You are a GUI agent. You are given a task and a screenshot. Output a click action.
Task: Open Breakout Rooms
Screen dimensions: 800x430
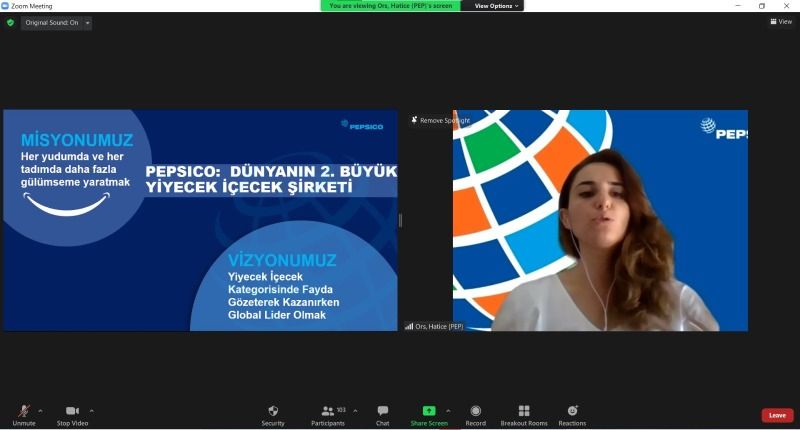pos(524,414)
